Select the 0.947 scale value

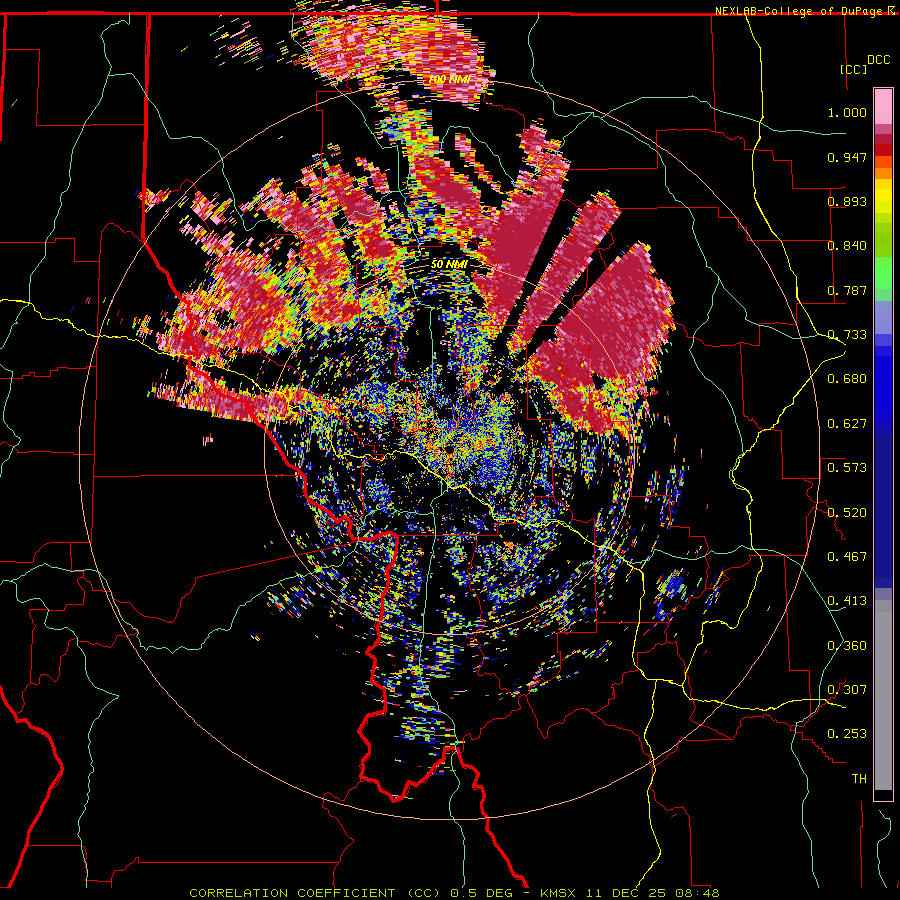(847, 157)
